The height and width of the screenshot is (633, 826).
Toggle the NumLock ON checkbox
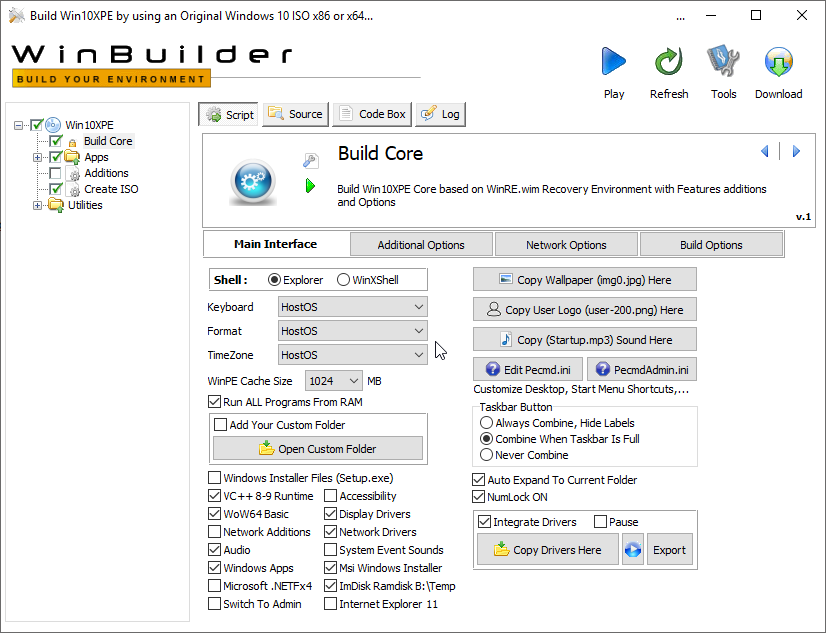478,497
